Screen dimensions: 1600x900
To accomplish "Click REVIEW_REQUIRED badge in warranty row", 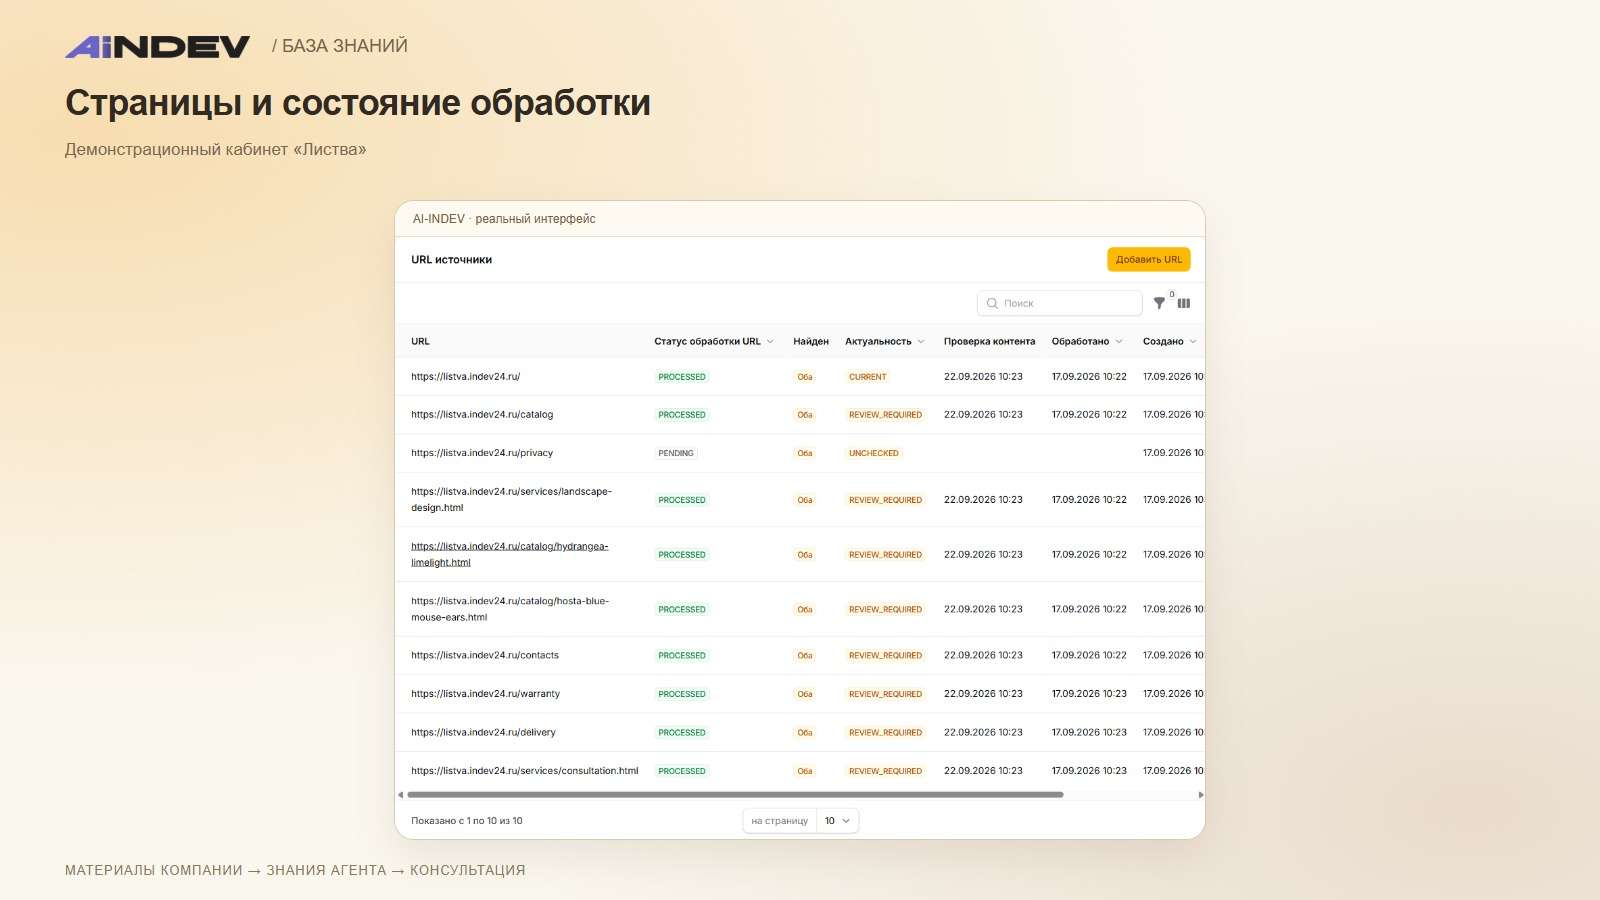I will (x=885, y=694).
